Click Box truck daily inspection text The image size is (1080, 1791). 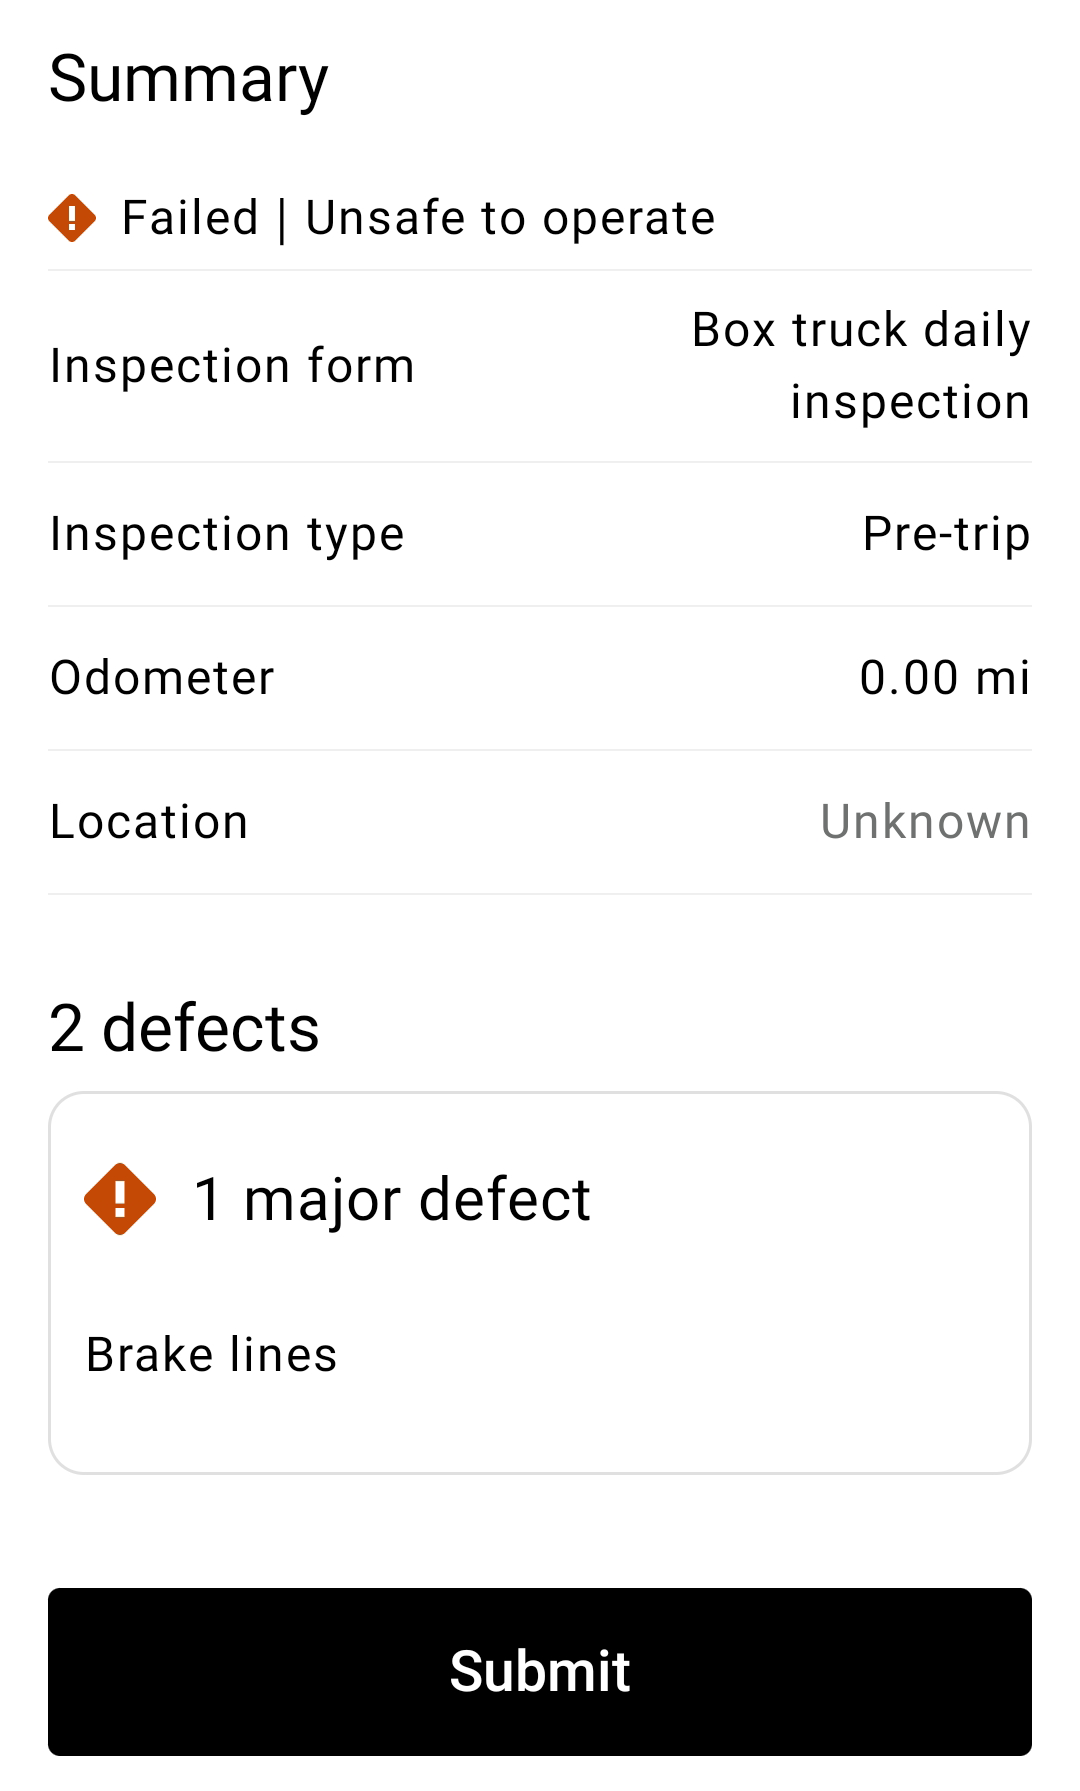pos(861,366)
